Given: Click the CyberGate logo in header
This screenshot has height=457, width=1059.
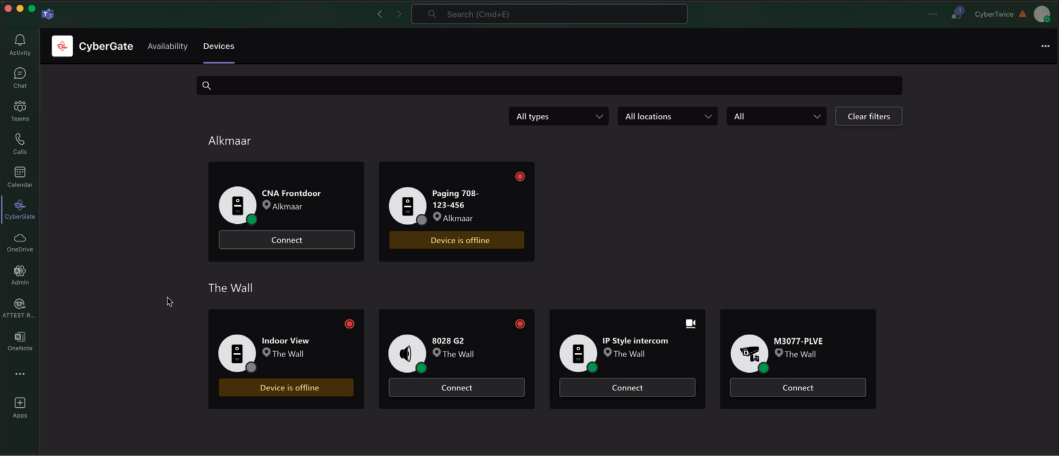Looking at the screenshot, I should (62, 46).
